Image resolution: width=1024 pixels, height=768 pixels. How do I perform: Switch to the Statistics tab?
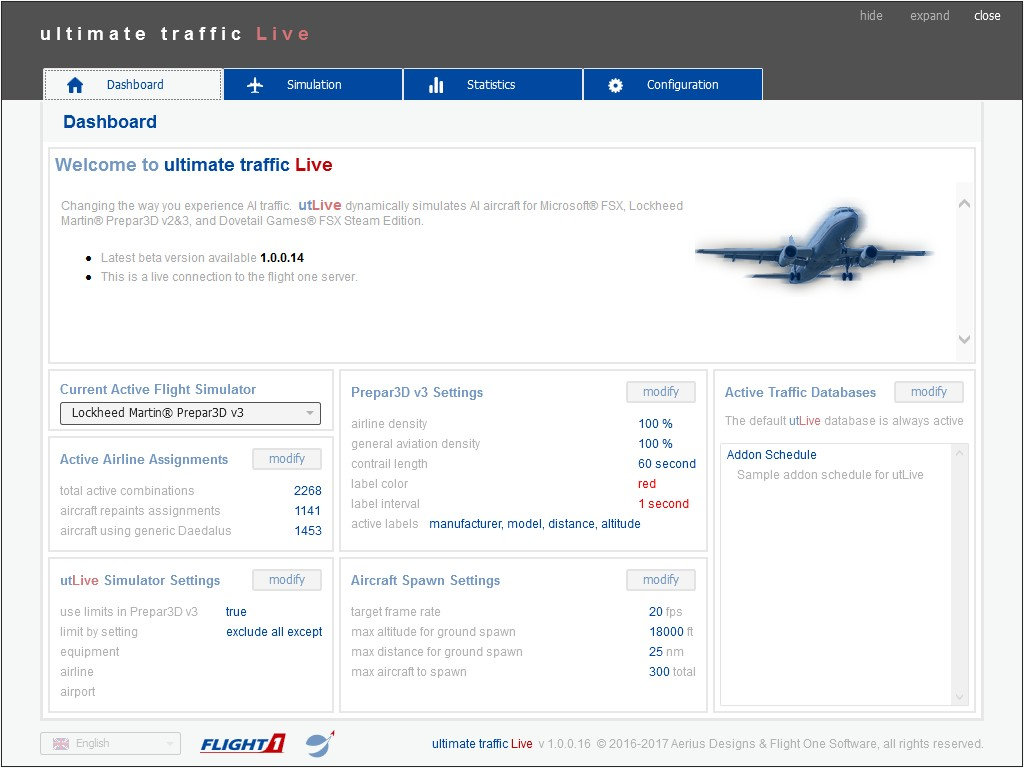click(493, 84)
